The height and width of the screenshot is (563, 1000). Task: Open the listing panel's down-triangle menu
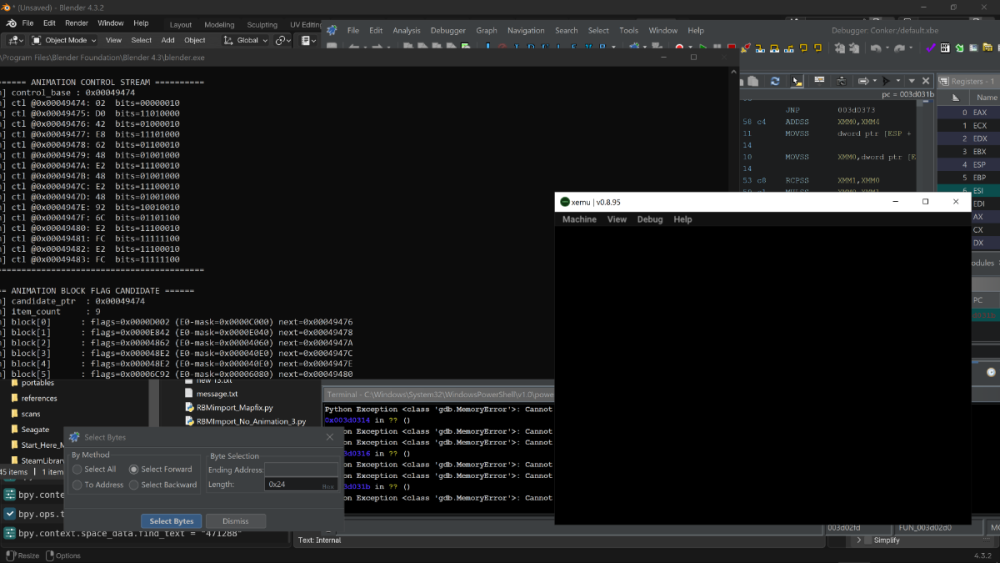(912, 81)
